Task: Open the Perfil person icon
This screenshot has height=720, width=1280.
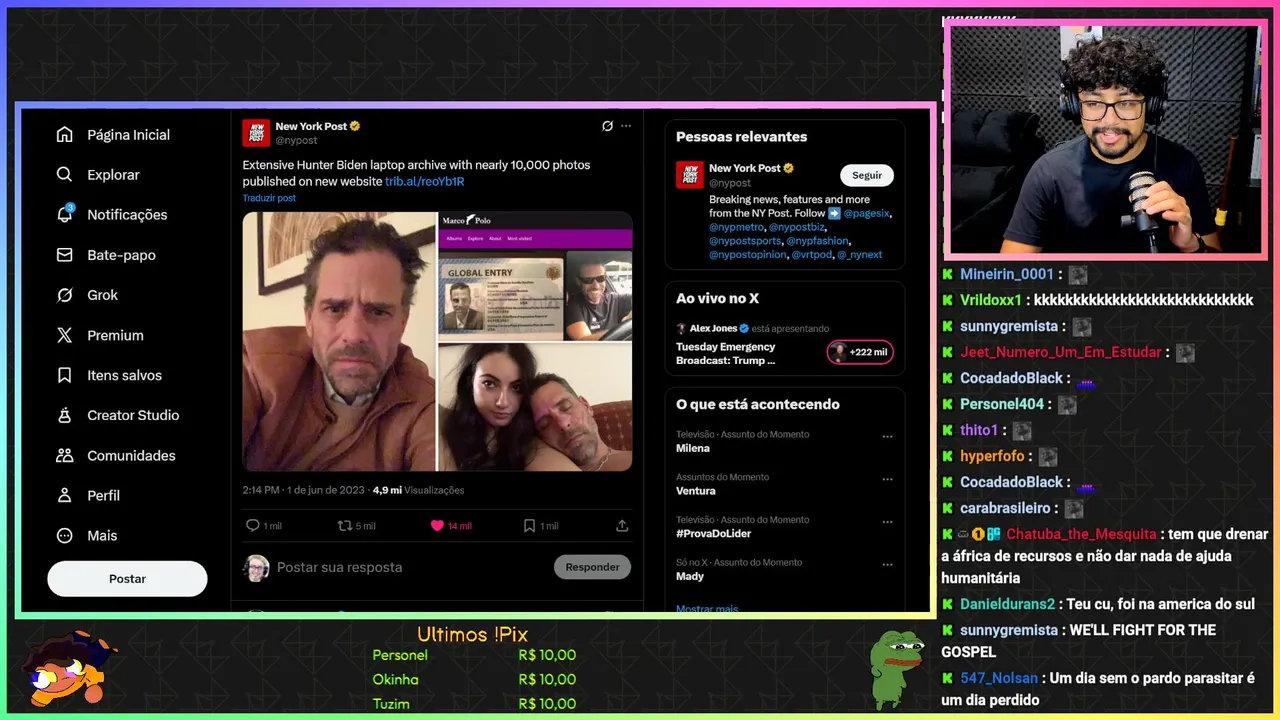Action: point(65,495)
